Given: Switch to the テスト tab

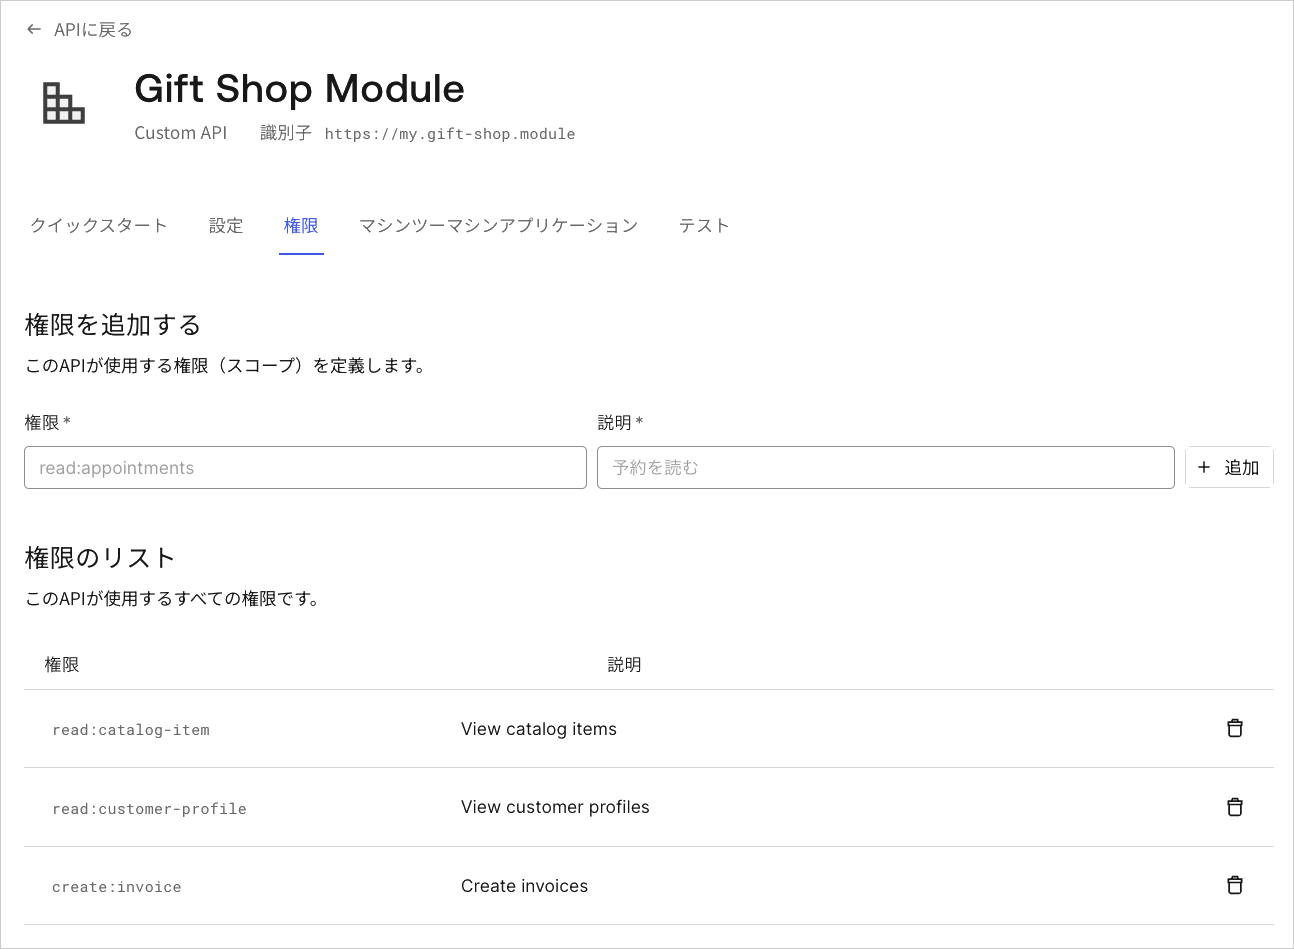Looking at the screenshot, I should point(704,225).
